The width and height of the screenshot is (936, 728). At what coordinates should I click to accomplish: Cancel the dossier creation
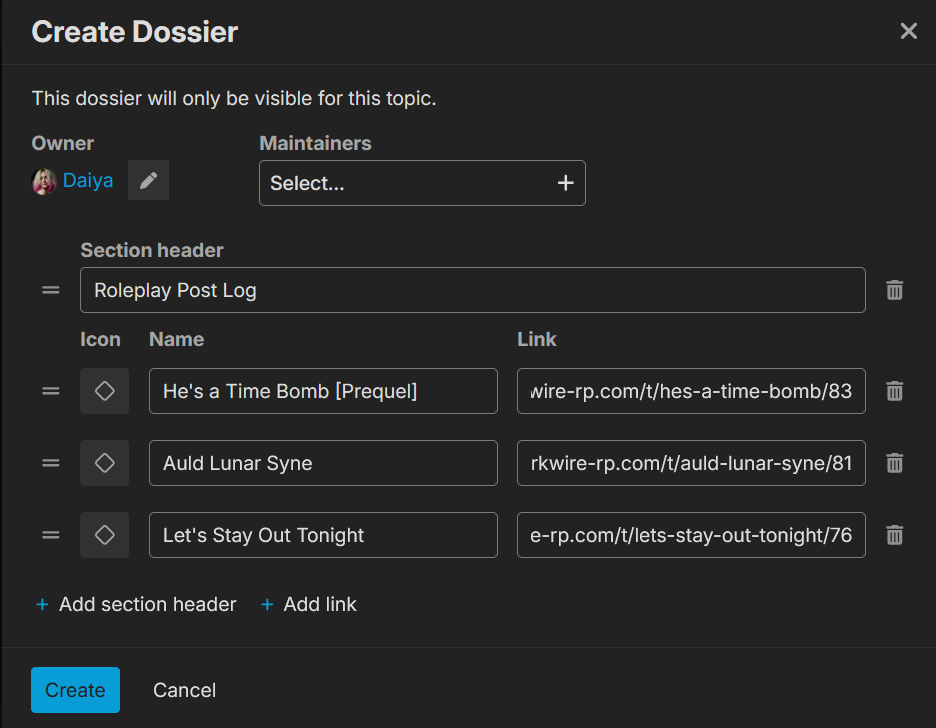184,690
